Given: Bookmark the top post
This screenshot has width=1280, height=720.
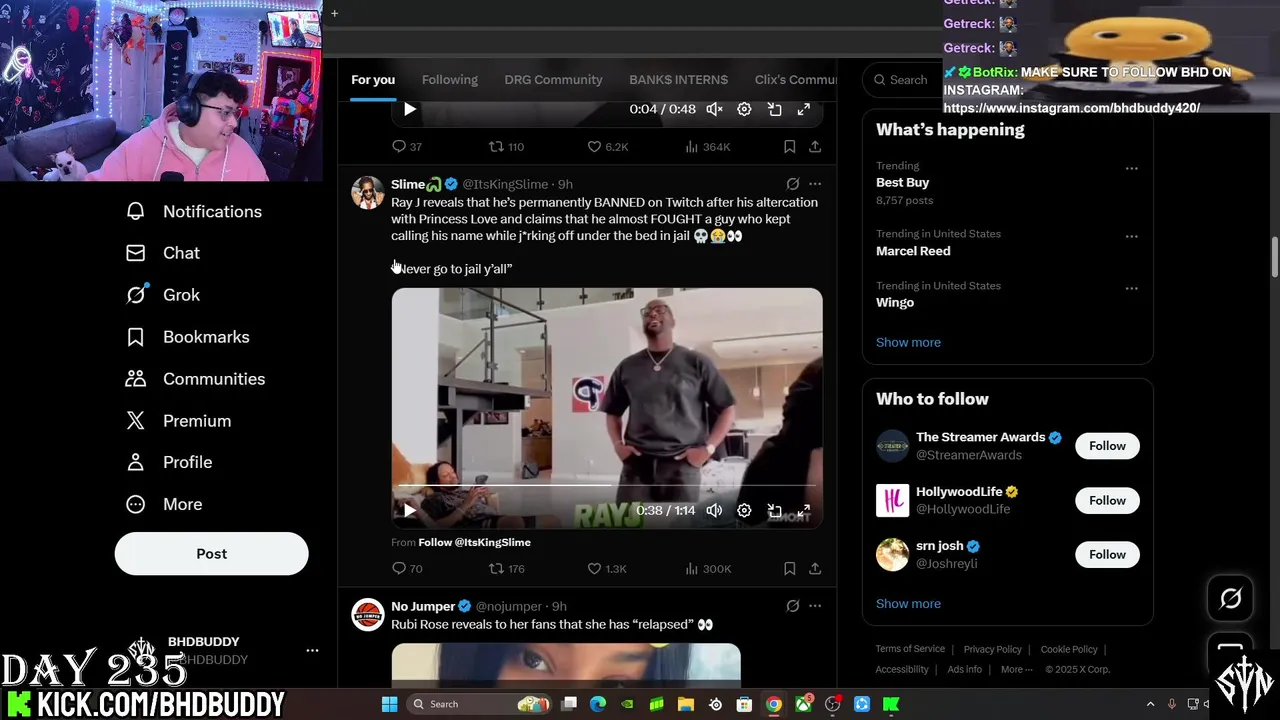Looking at the screenshot, I should [x=789, y=146].
